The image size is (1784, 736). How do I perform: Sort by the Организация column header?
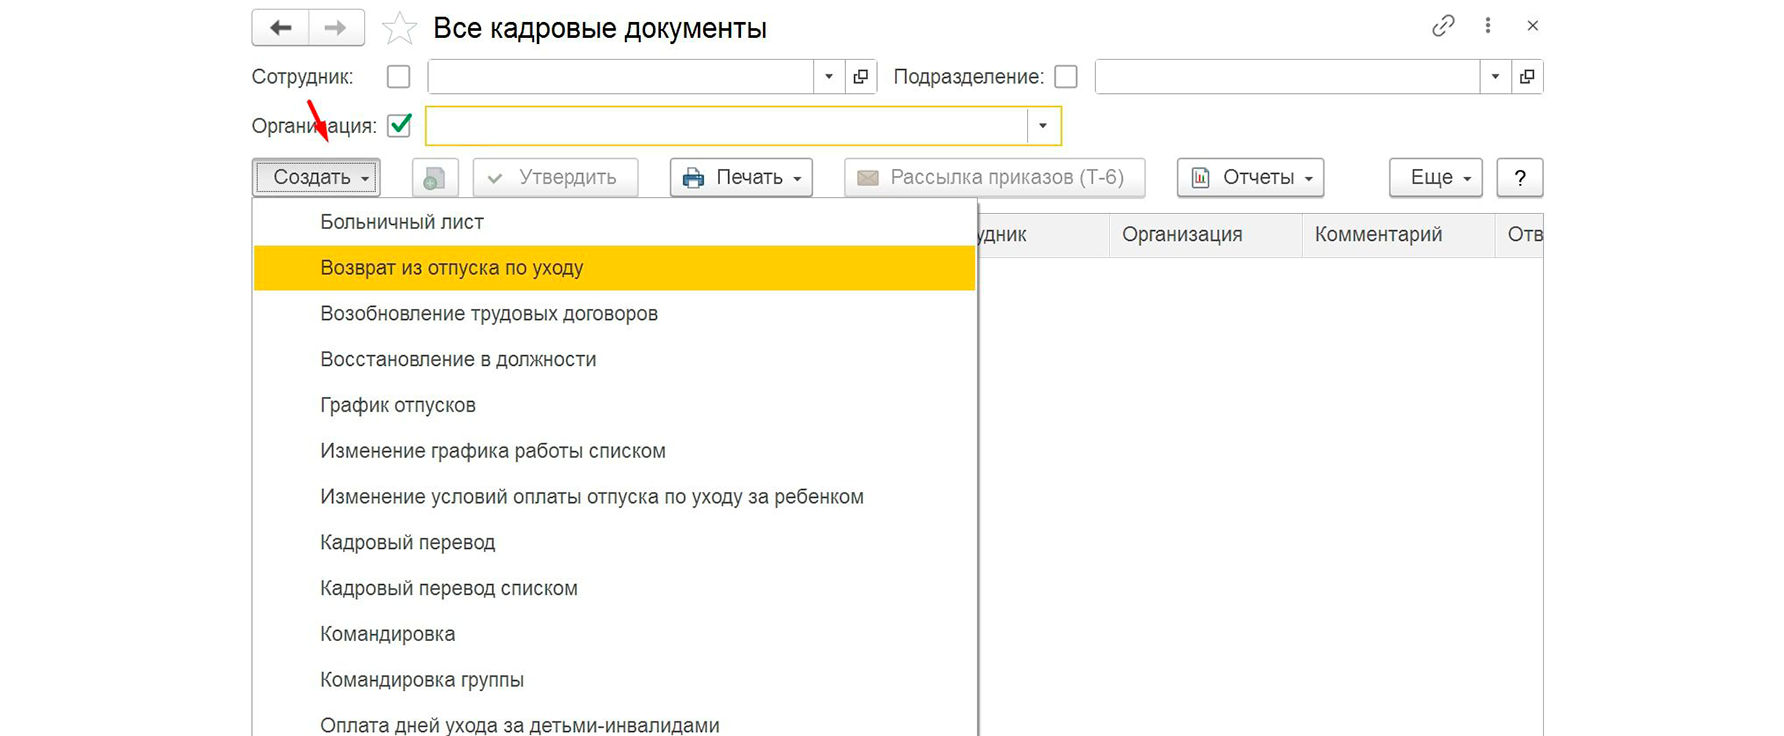point(1205,235)
